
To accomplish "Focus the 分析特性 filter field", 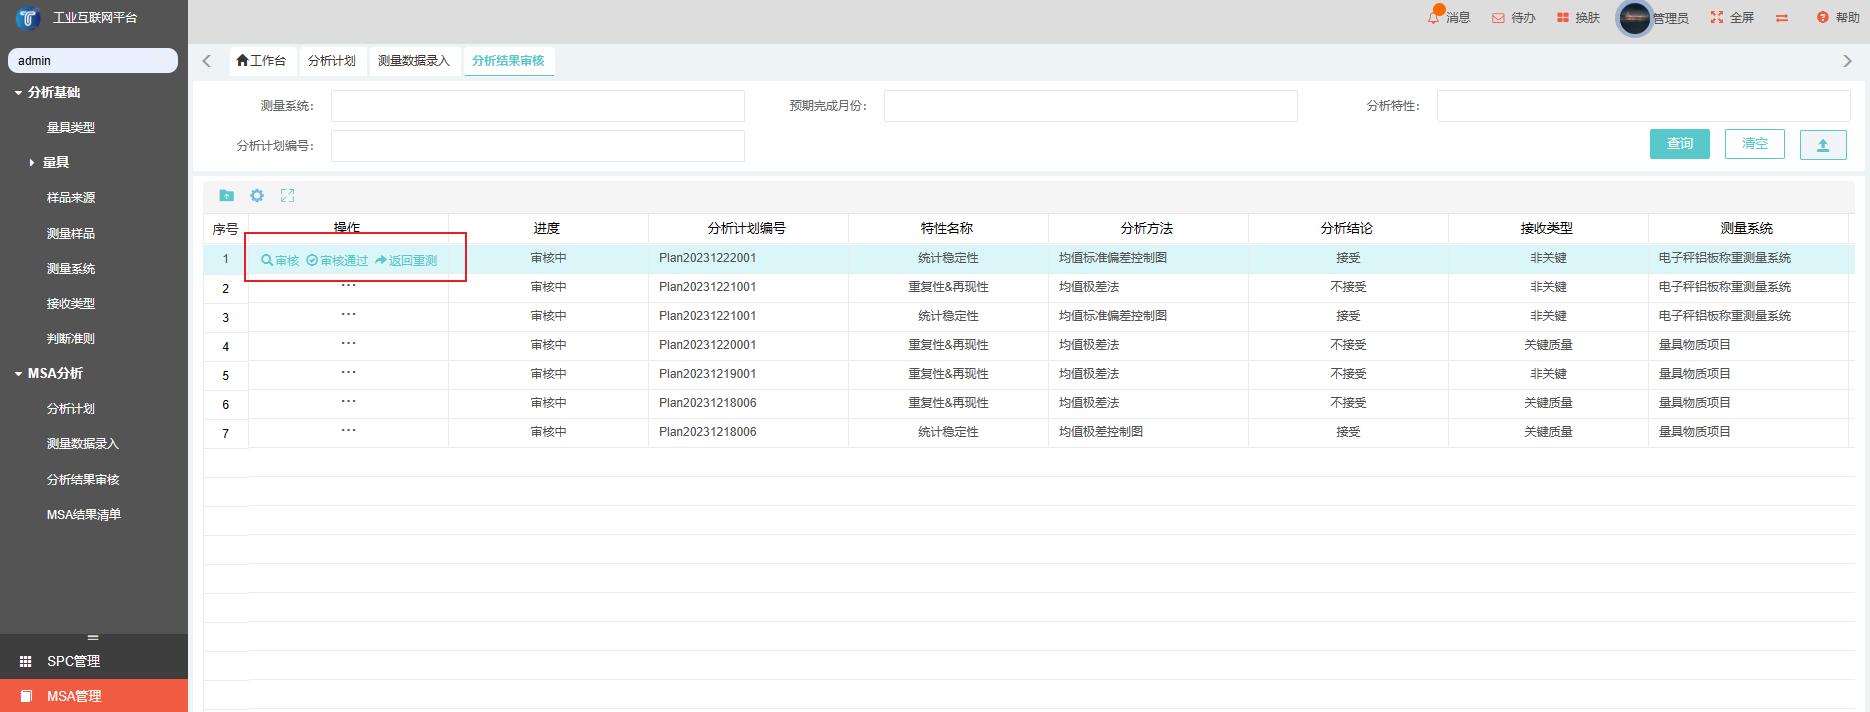I will 1644,106.
